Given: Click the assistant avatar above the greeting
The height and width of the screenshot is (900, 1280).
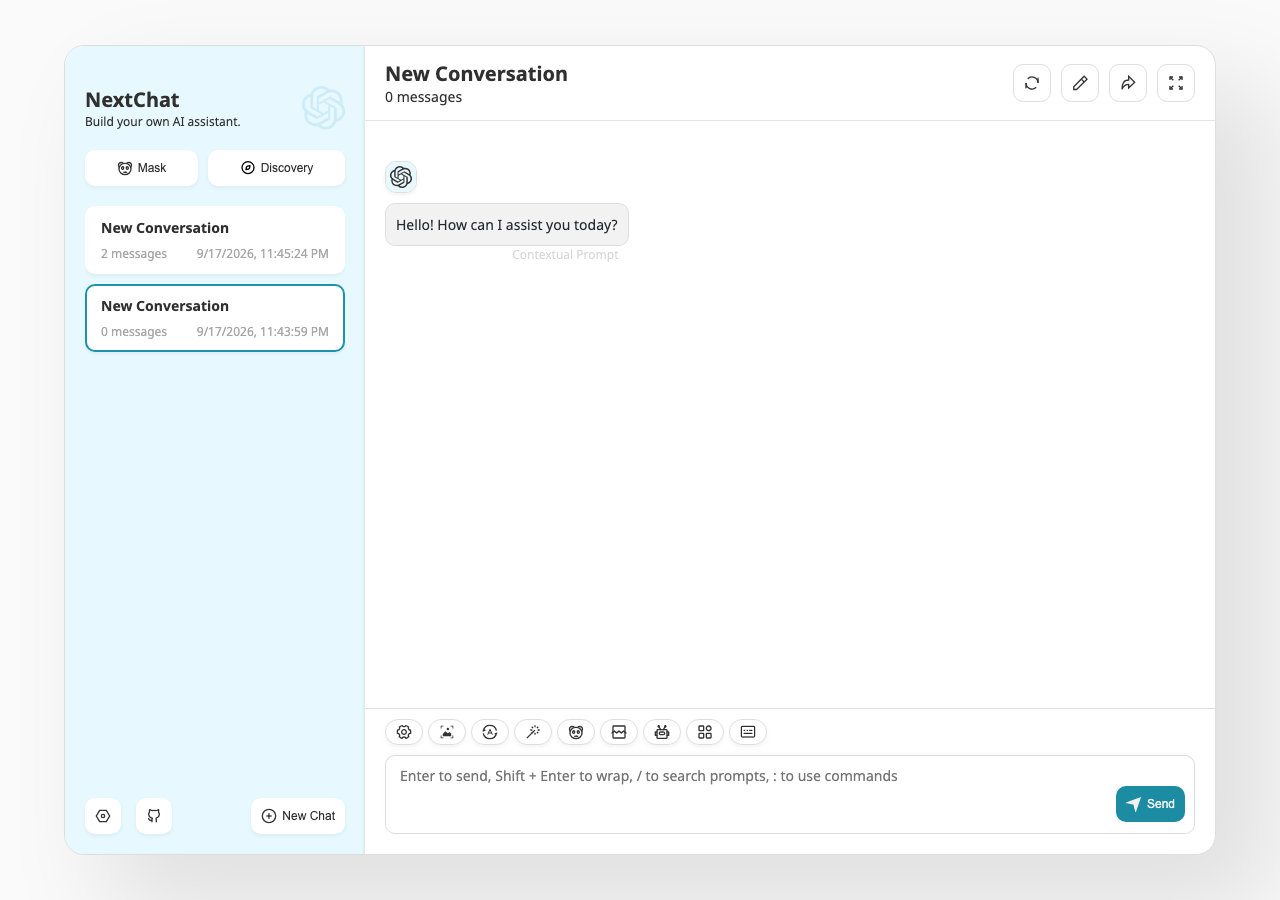Looking at the screenshot, I should tap(401, 177).
